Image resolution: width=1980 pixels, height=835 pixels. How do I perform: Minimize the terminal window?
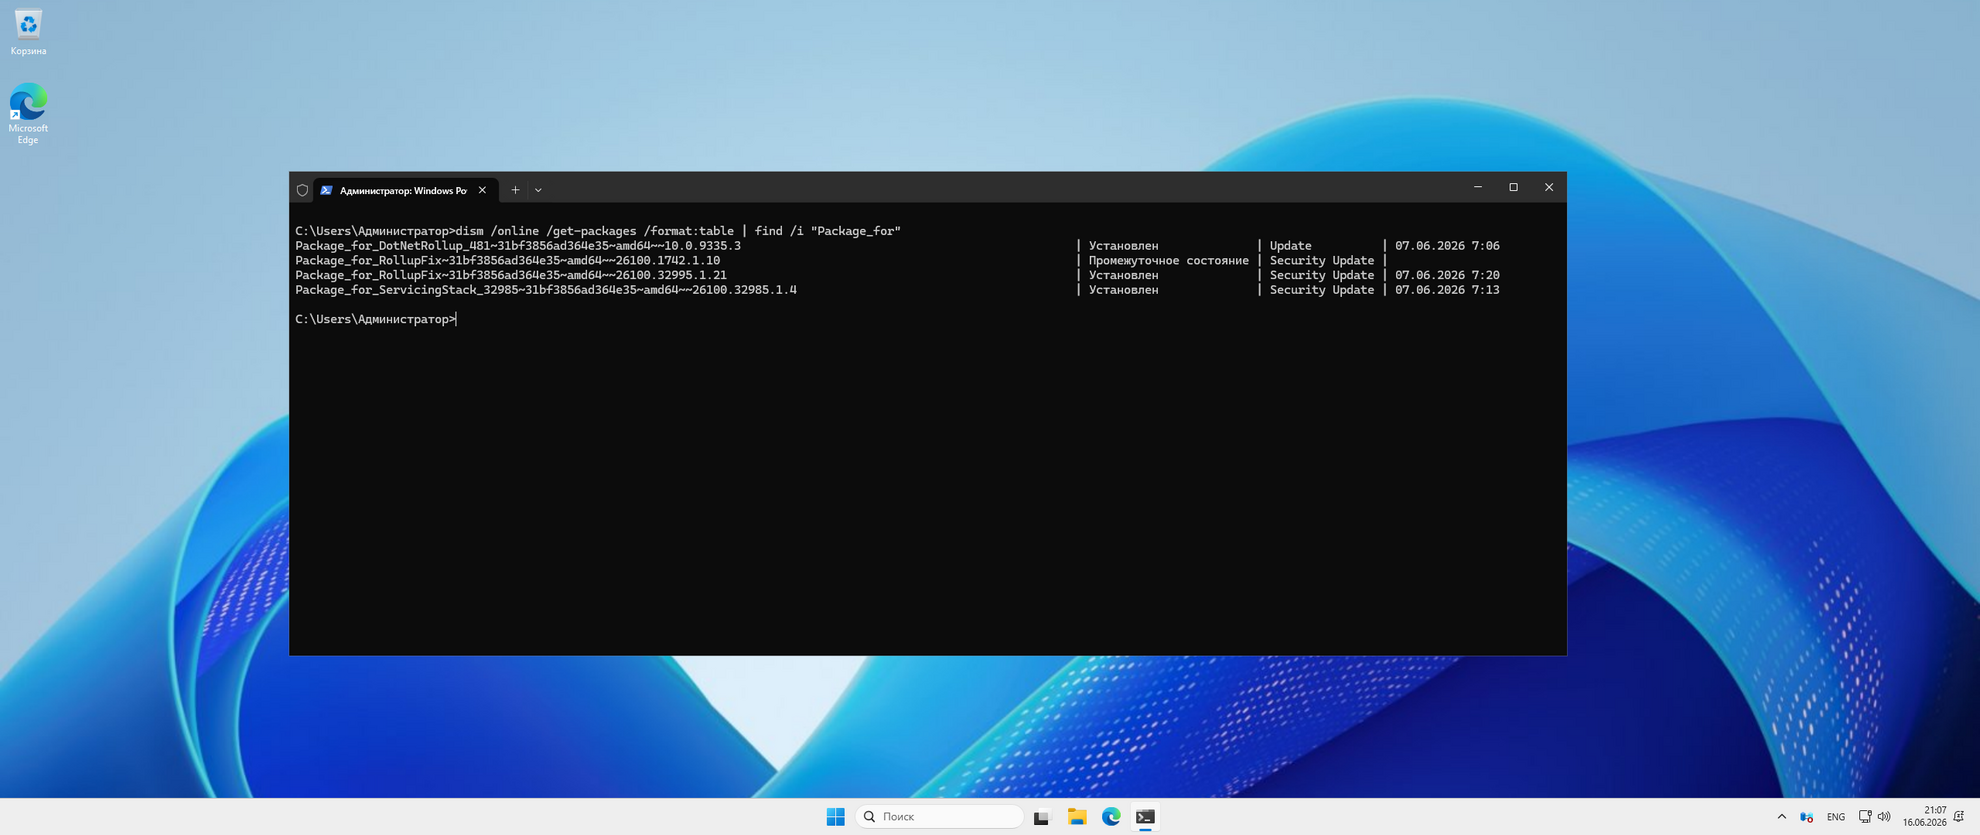click(1478, 187)
